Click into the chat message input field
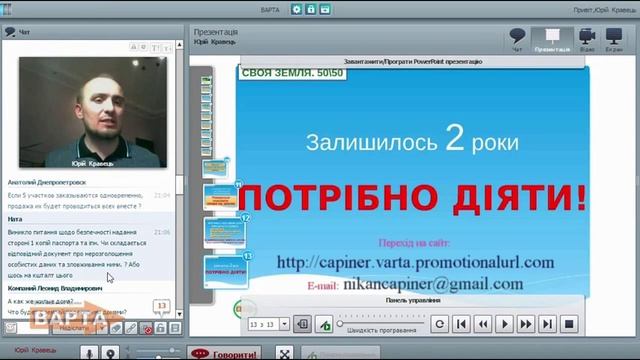 [33, 328]
